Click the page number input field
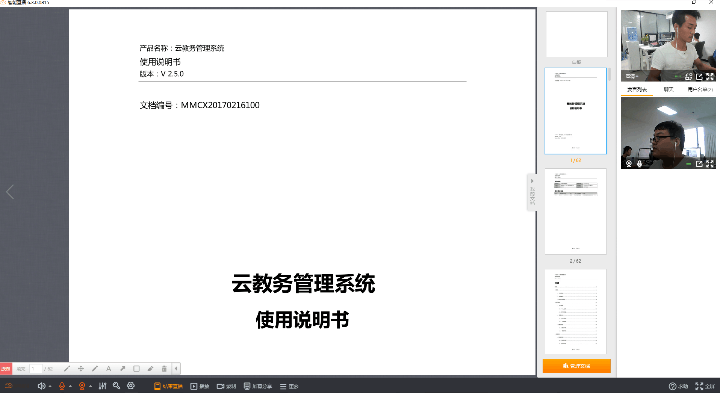 tap(35, 369)
